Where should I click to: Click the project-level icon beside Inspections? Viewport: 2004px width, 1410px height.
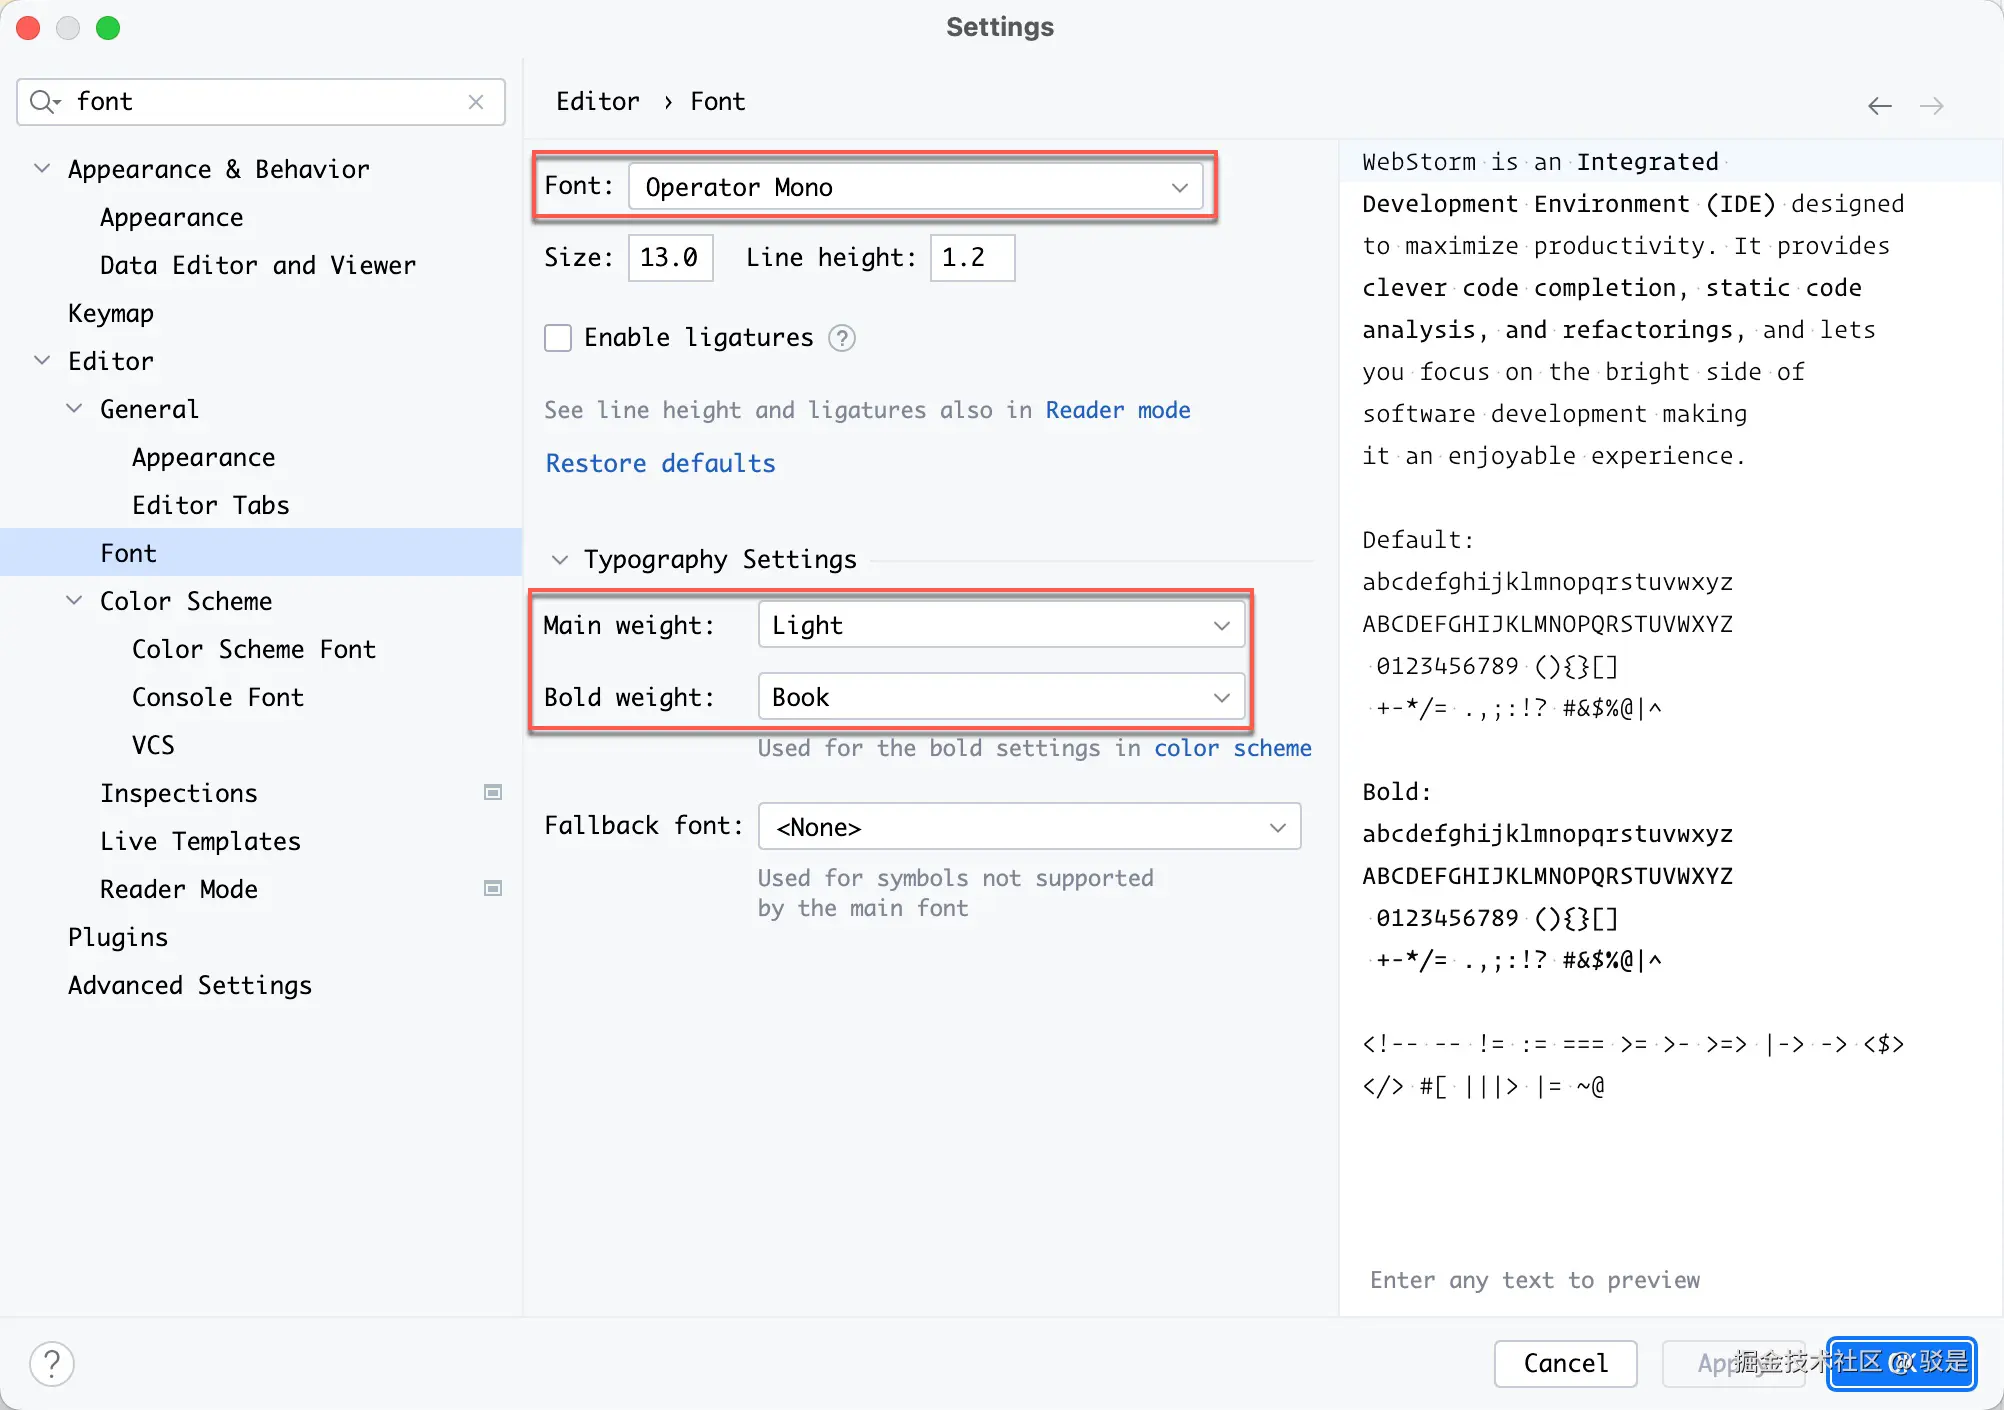pos(493,793)
